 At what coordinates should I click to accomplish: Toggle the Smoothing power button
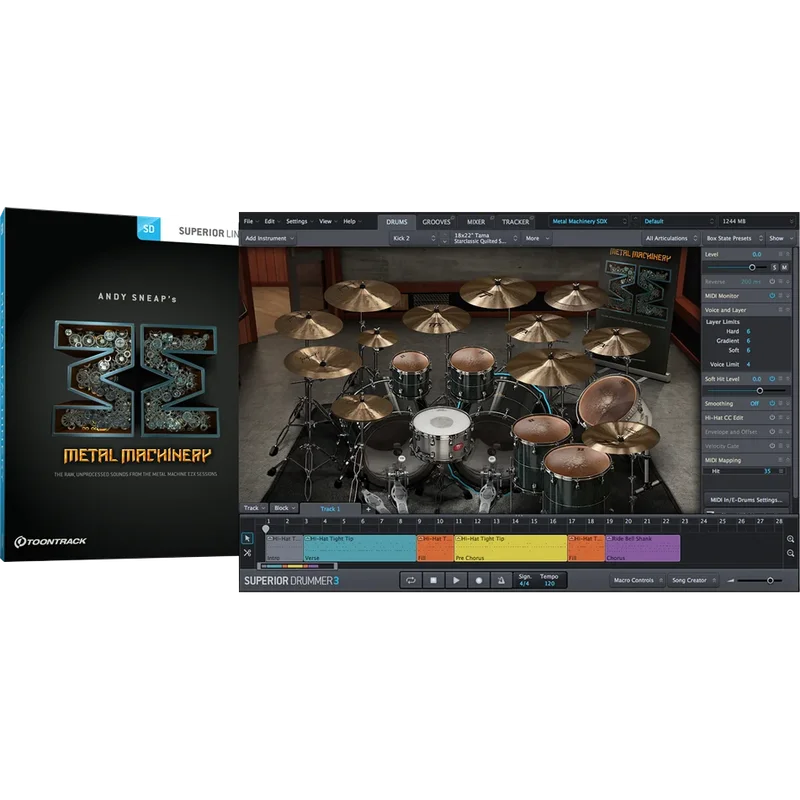pos(772,404)
